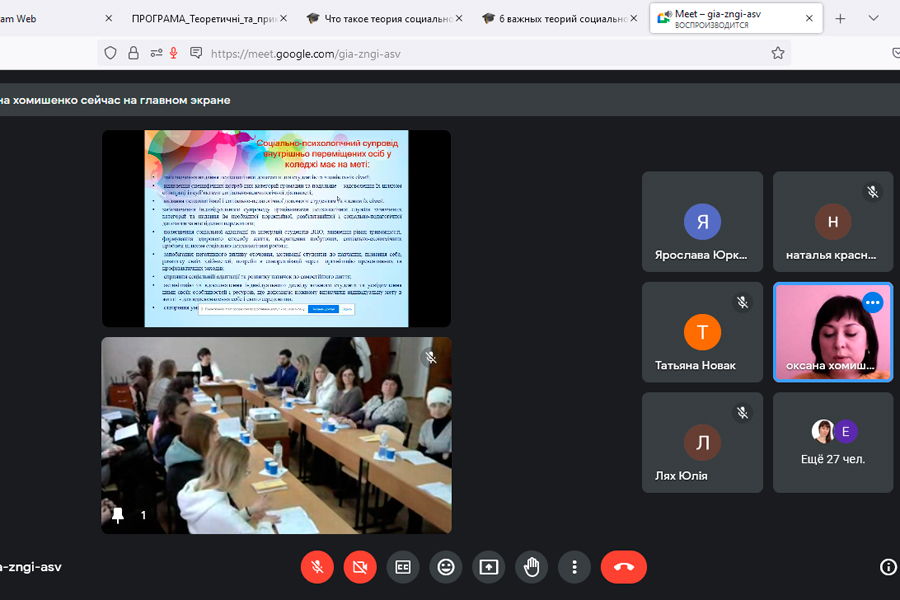Select Лях Юлія participant tile
Screen dimensions: 900x600
coord(703,443)
